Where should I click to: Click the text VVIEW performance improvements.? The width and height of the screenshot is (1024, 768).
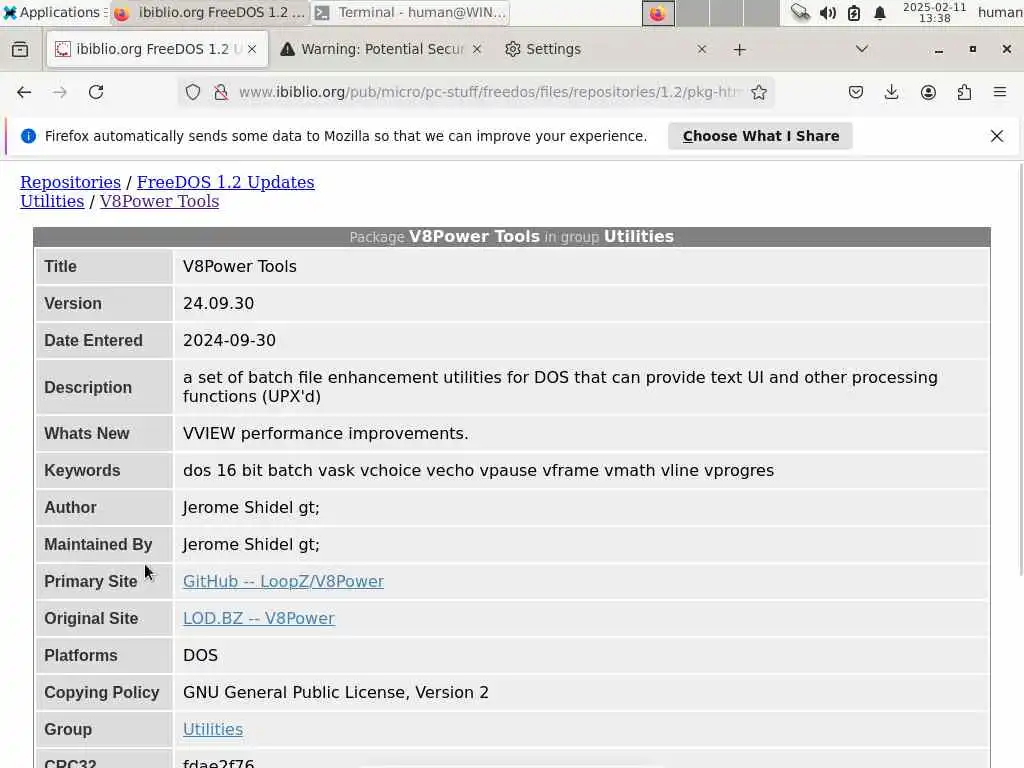click(x=325, y=434)
